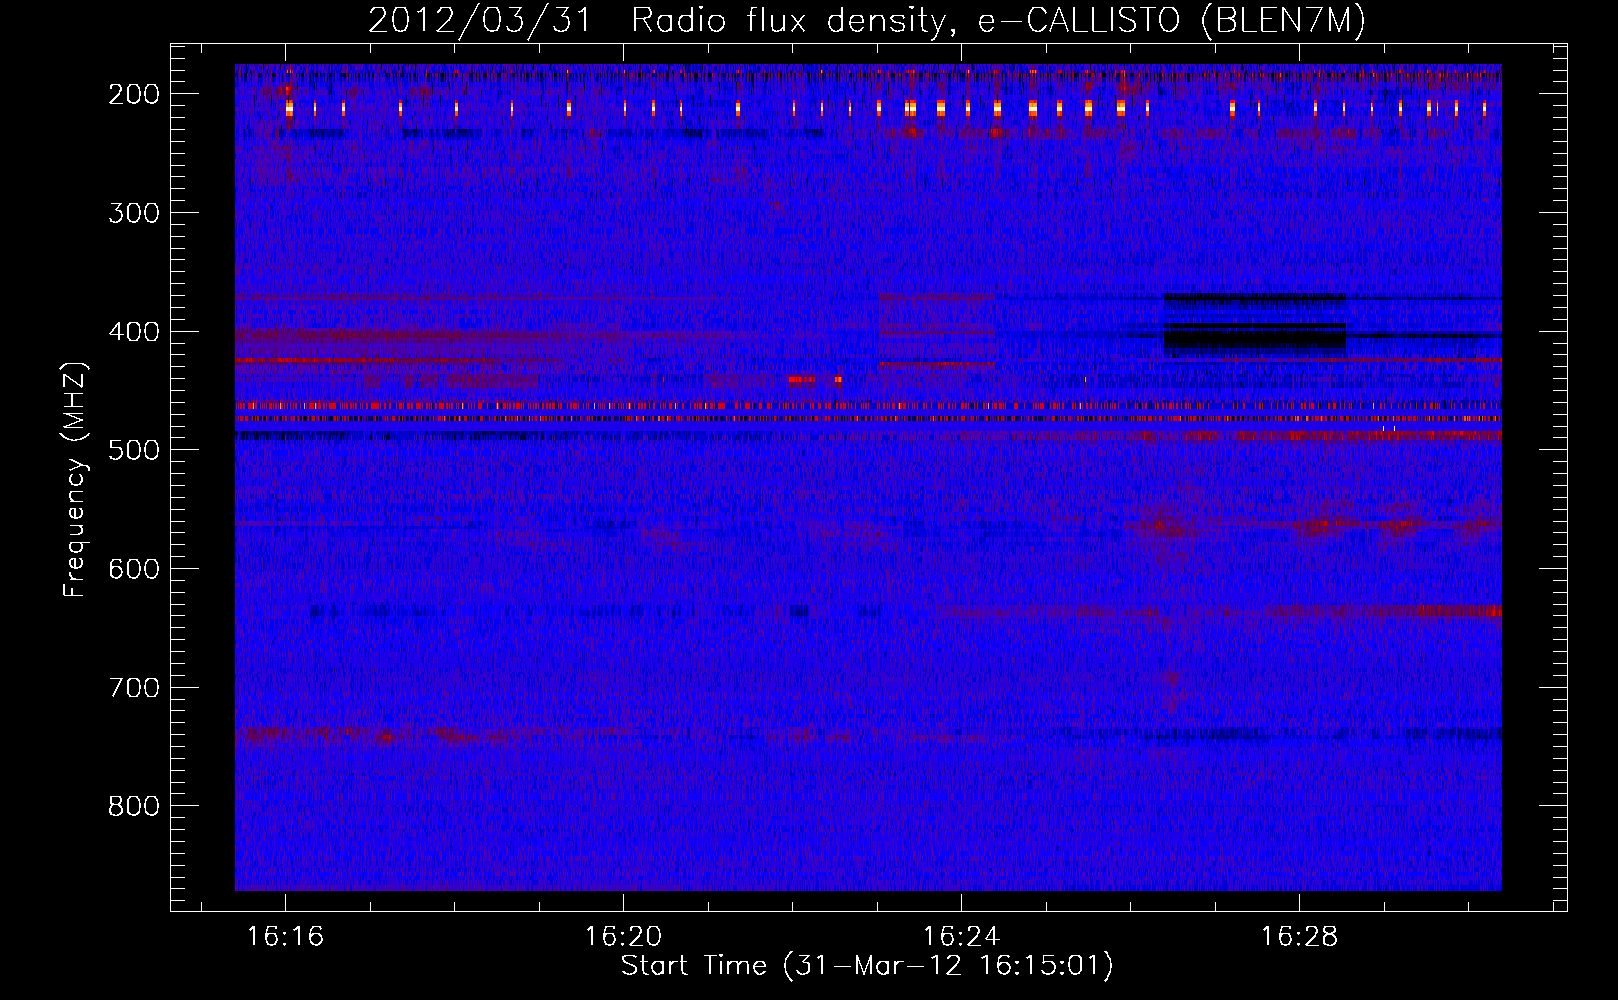
Task: Click the 16:28 time tick label
Action: (1299, 937)
